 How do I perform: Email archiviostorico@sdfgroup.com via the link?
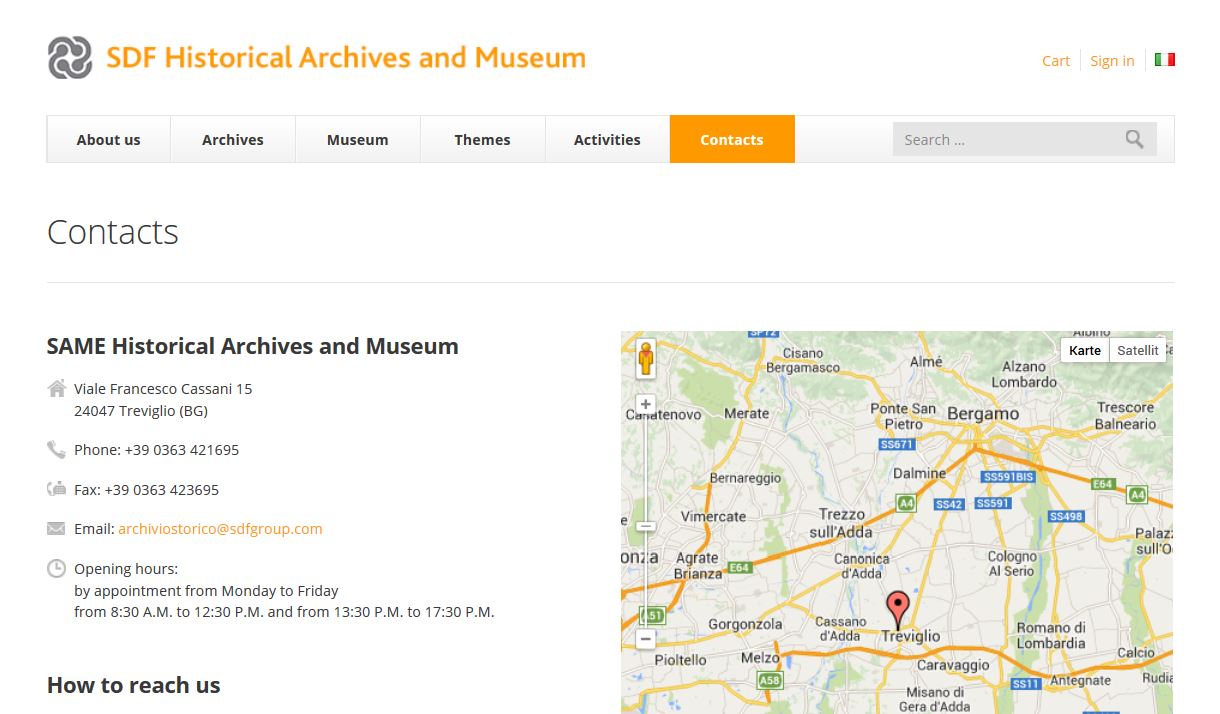(220, 529)
